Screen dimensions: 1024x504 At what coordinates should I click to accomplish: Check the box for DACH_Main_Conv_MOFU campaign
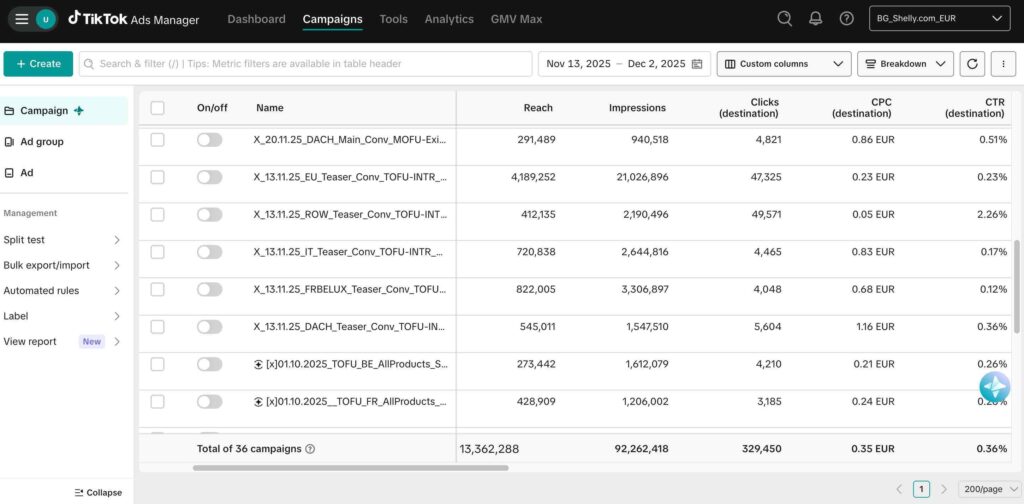[157, 140]
